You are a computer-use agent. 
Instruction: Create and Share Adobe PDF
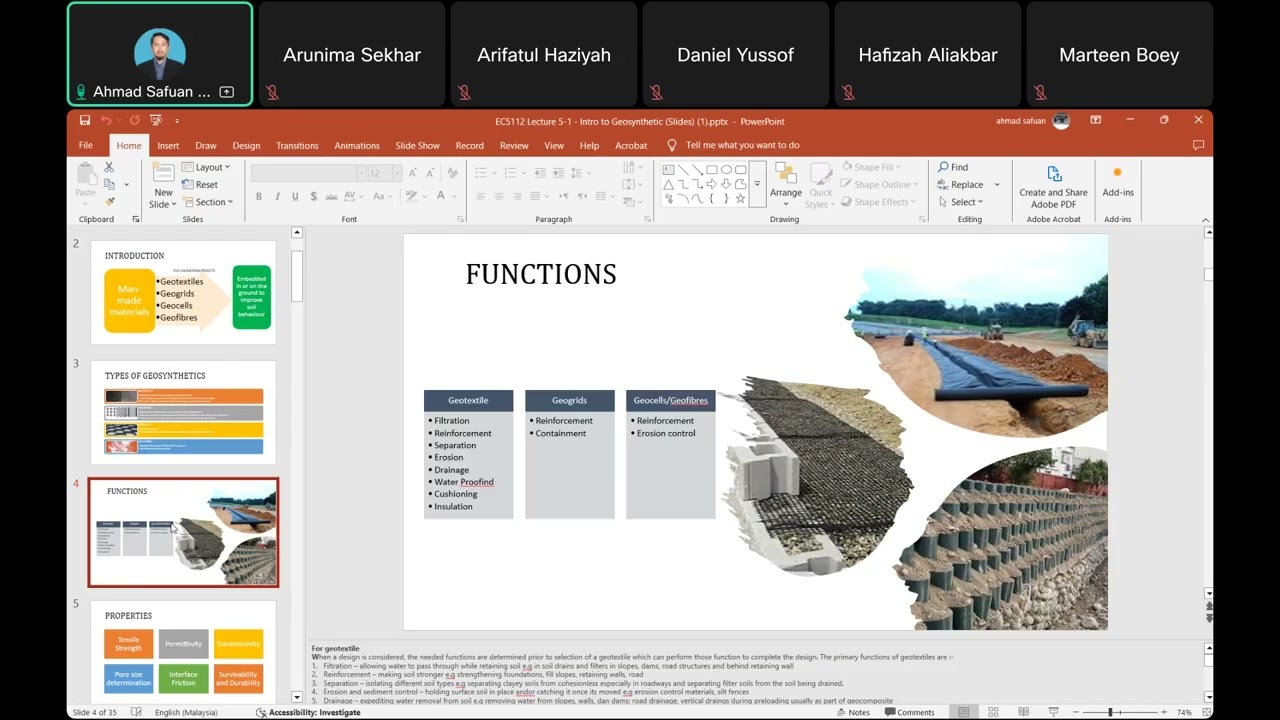1053,185
